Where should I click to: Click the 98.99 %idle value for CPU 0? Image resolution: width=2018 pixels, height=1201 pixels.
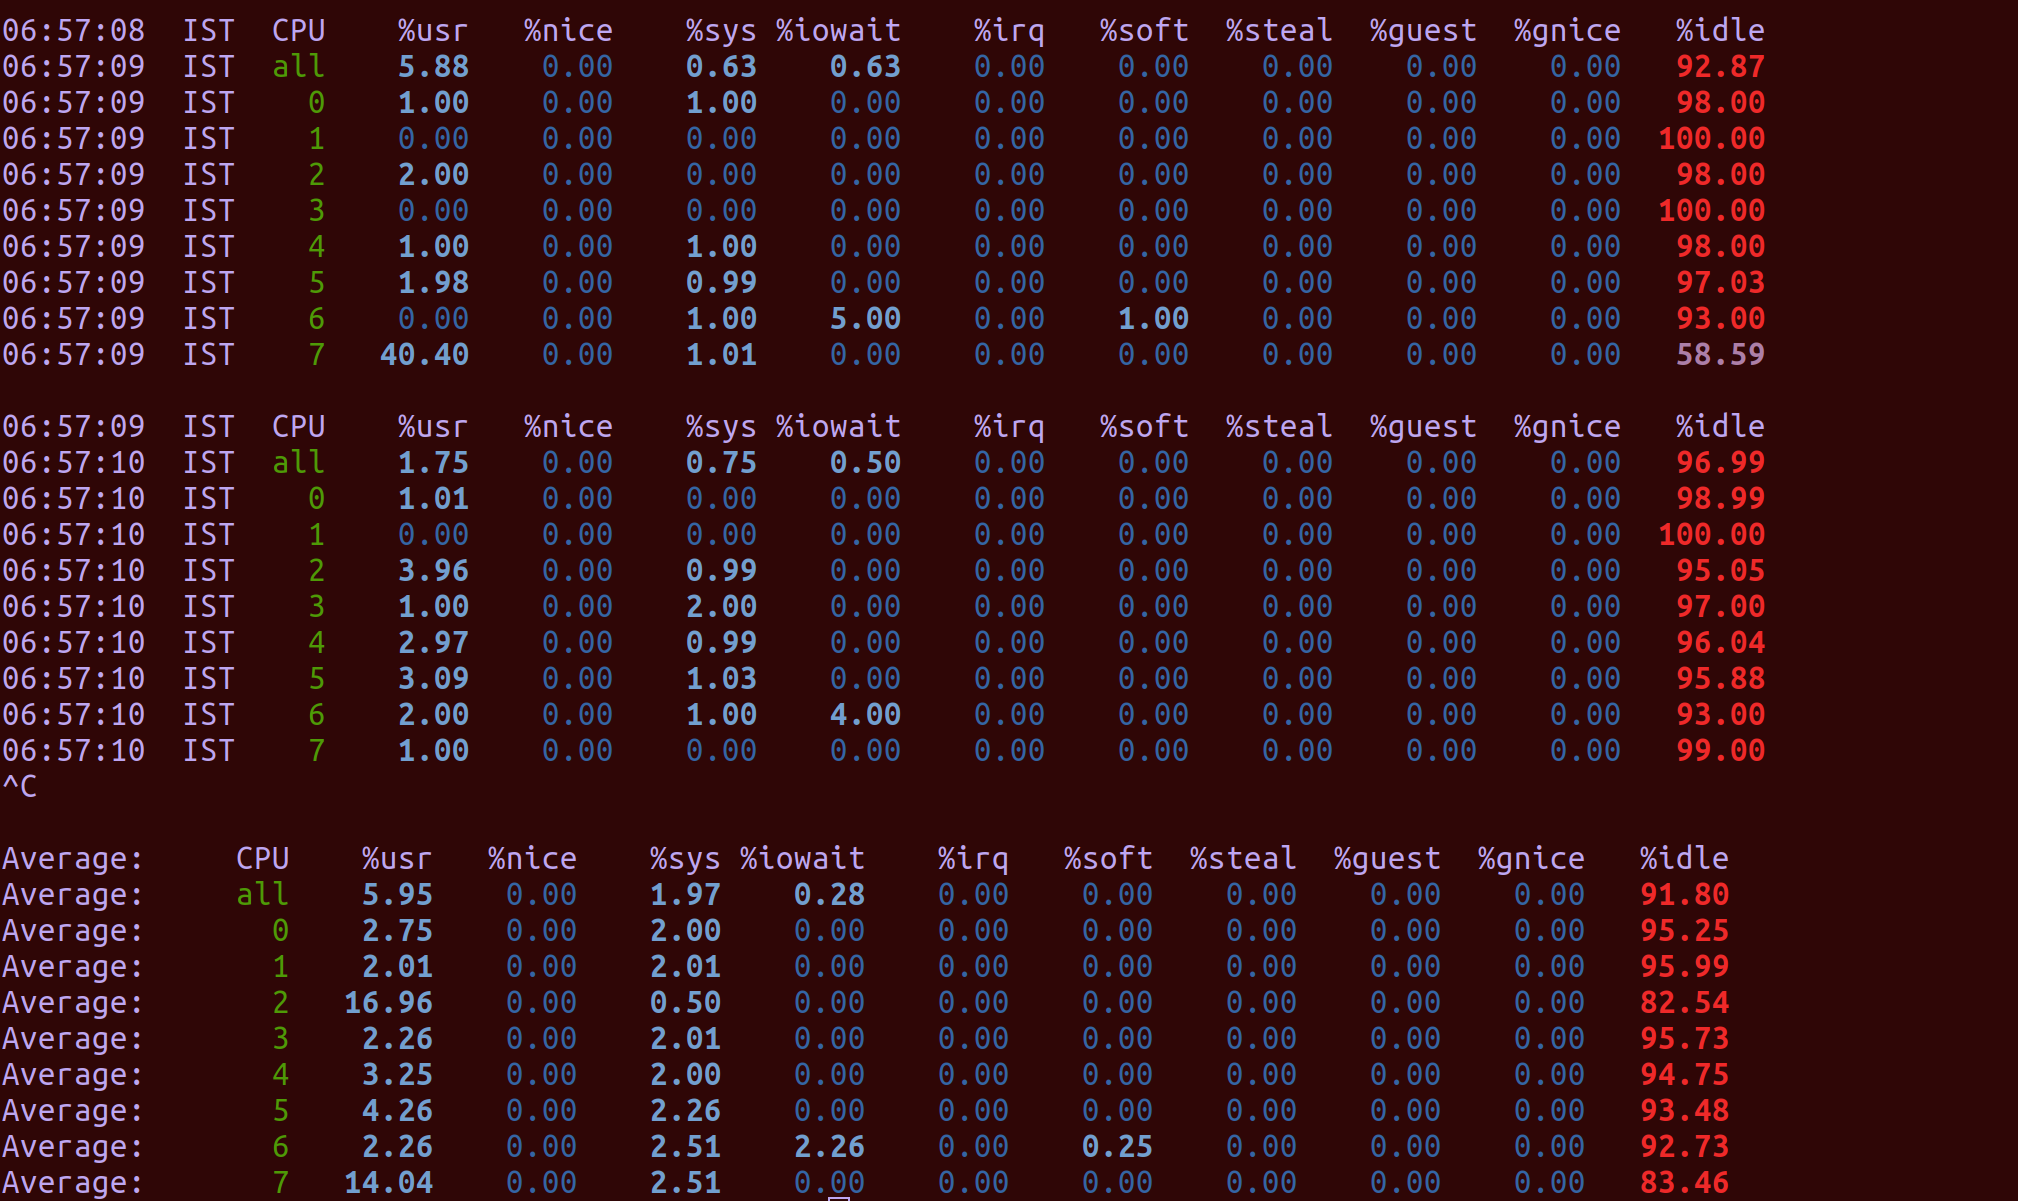coord(1720,499)
